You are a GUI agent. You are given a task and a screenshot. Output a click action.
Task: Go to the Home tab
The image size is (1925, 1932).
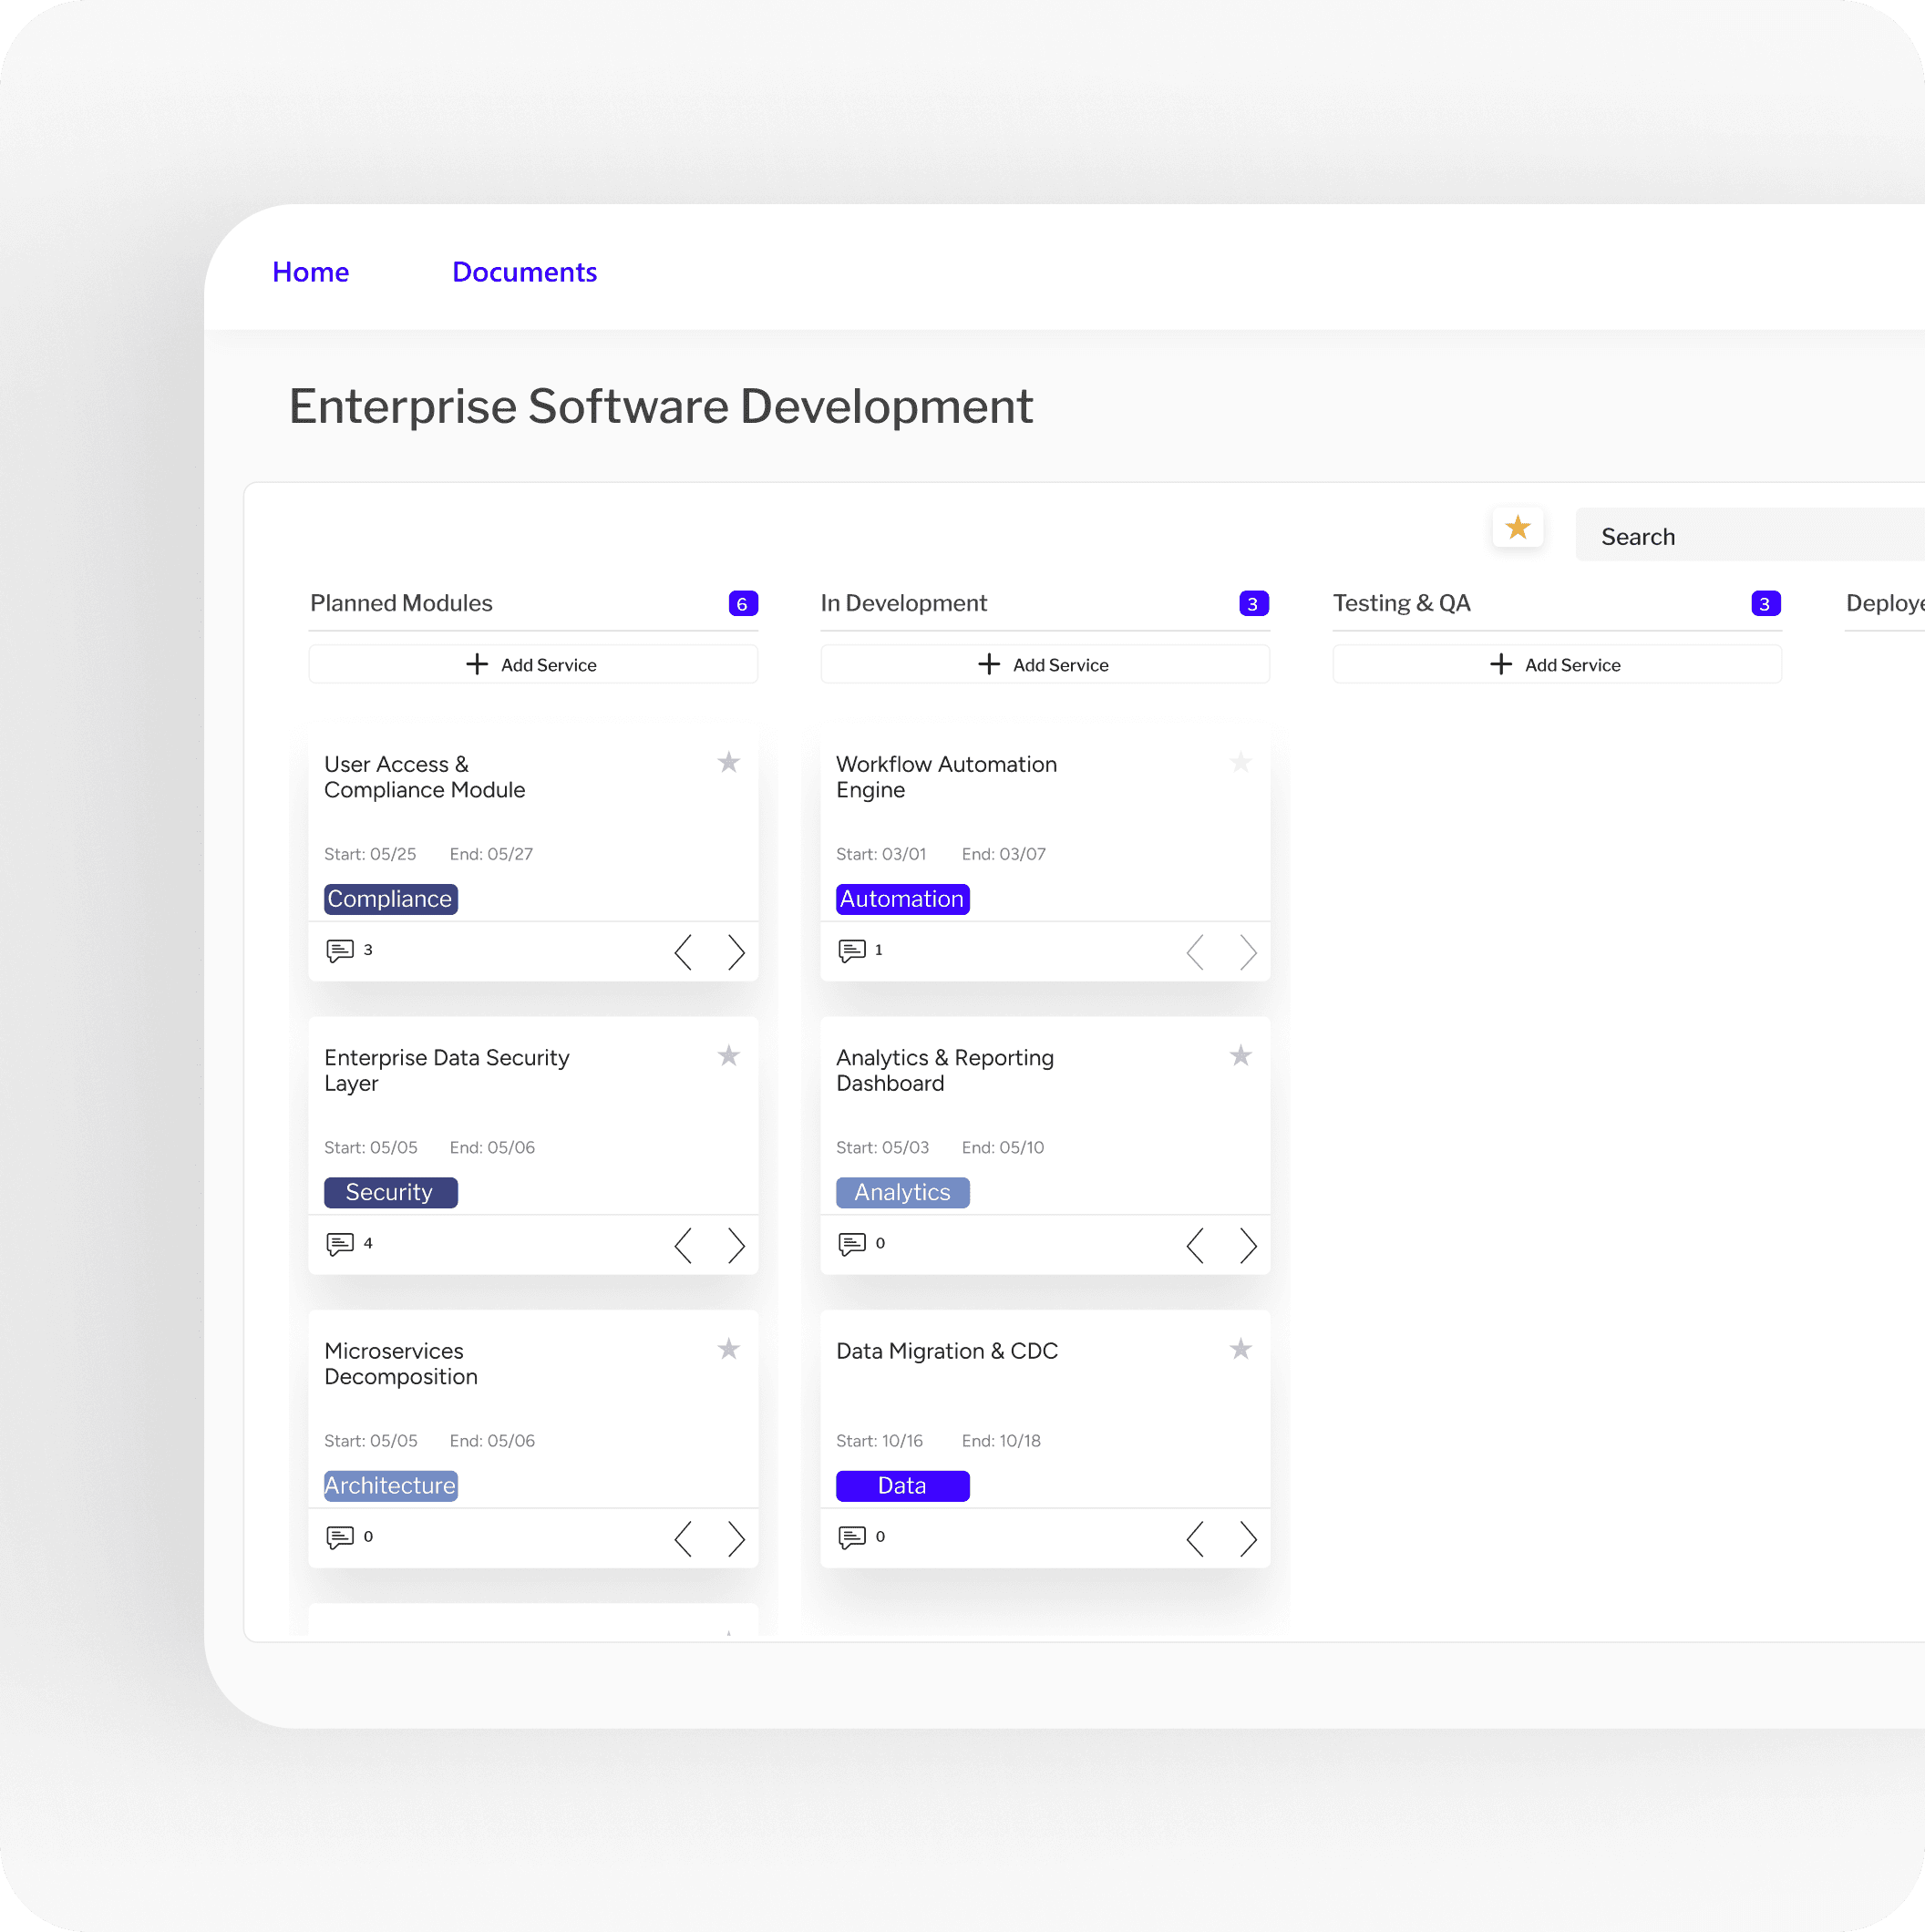point(310,272)
